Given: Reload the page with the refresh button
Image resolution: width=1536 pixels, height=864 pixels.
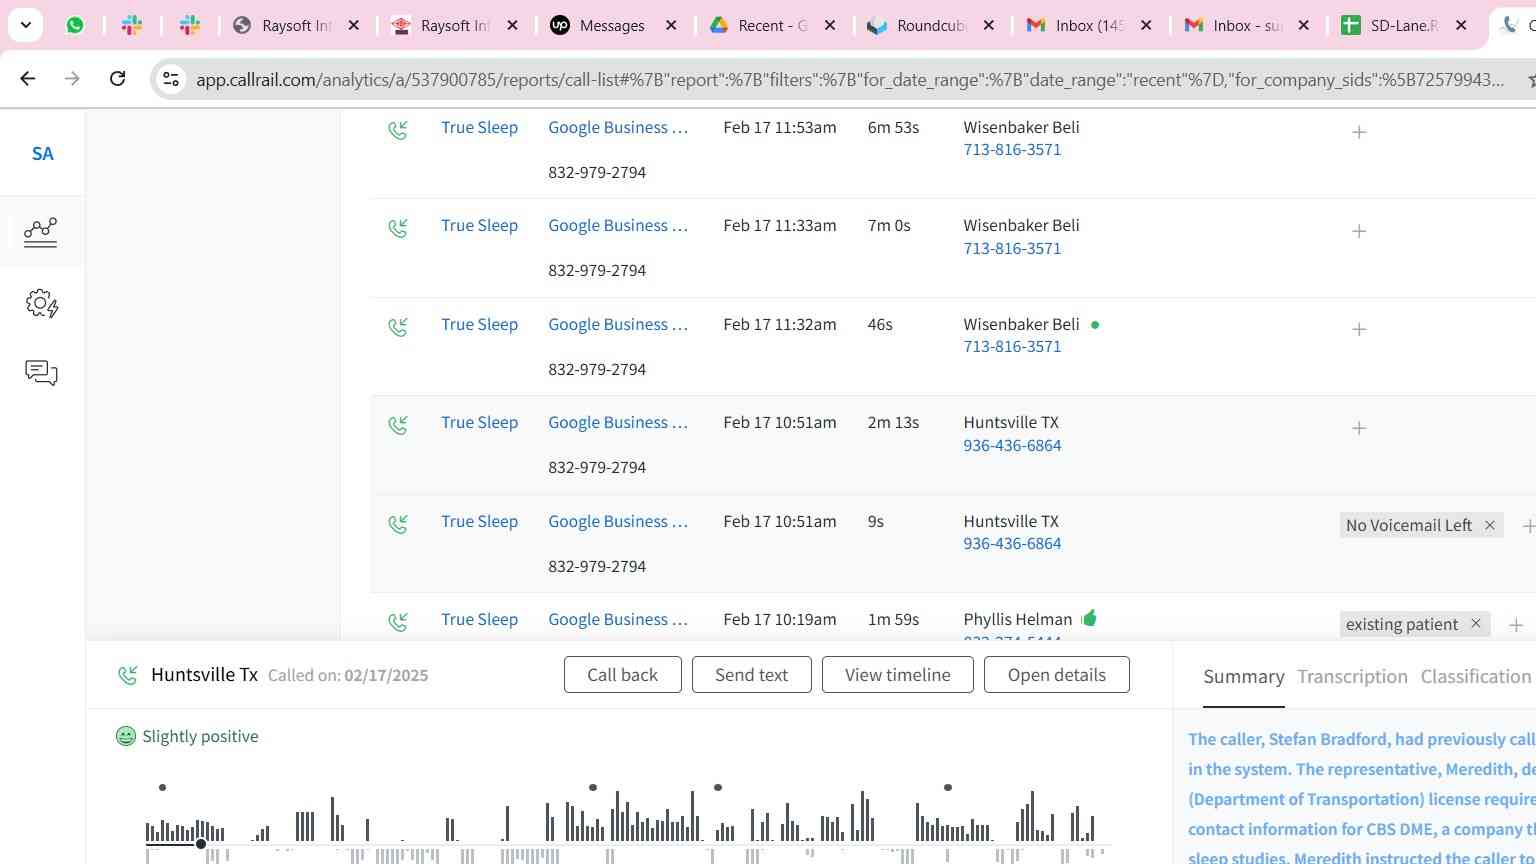Looking at the screenshot, I should [x=117, y=78].
